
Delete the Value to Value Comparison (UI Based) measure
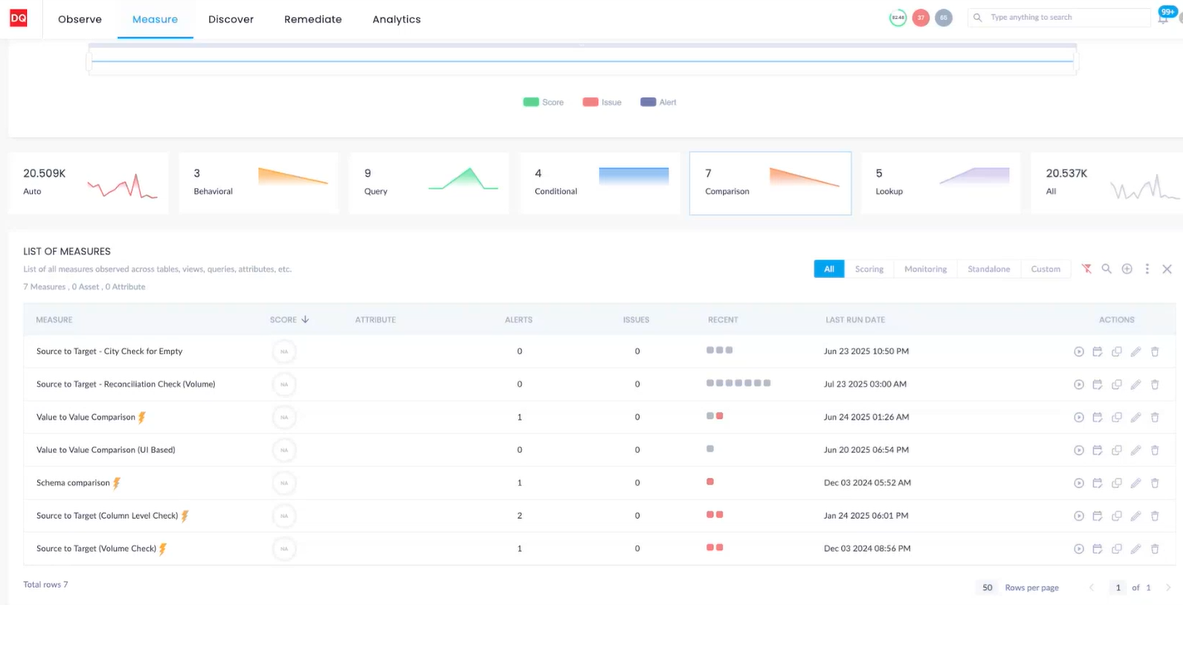tap(1154, 450)
